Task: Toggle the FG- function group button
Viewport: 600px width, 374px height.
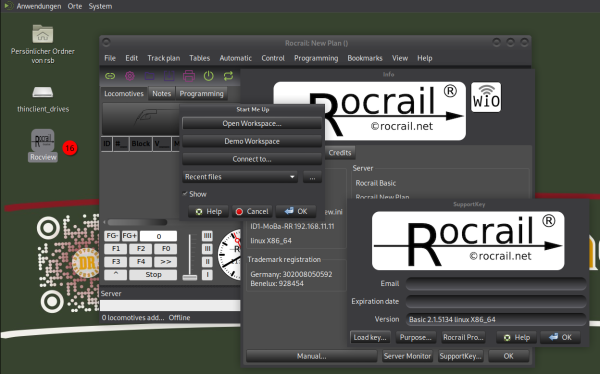Action: 112,236
